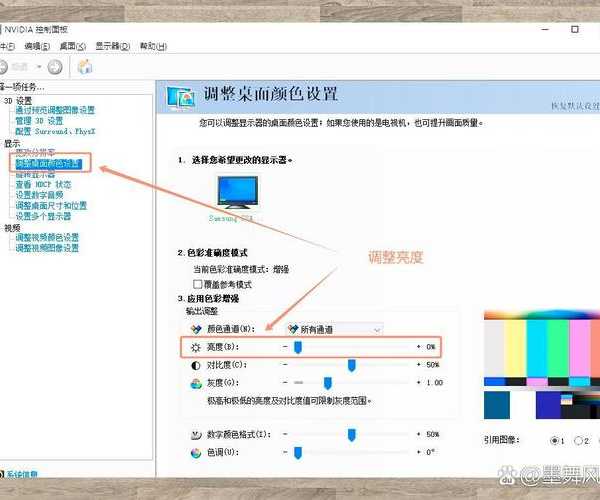Click the 色调 hue slider thumb
Viewport: 600px width, 500px height.
point(298,453)
